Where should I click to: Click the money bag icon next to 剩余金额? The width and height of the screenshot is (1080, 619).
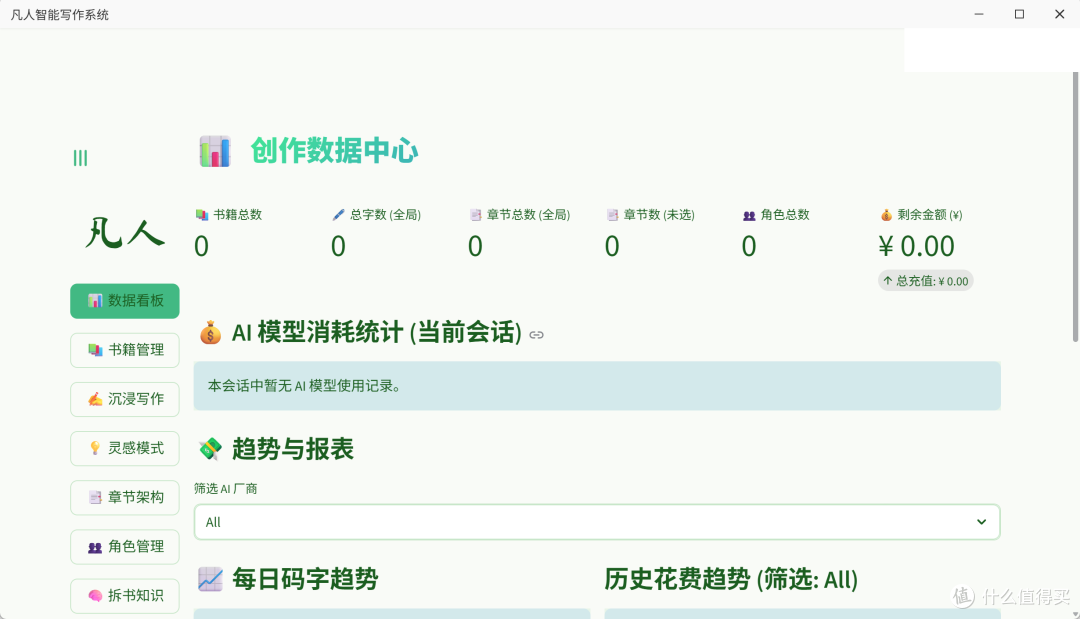point(886,215)
